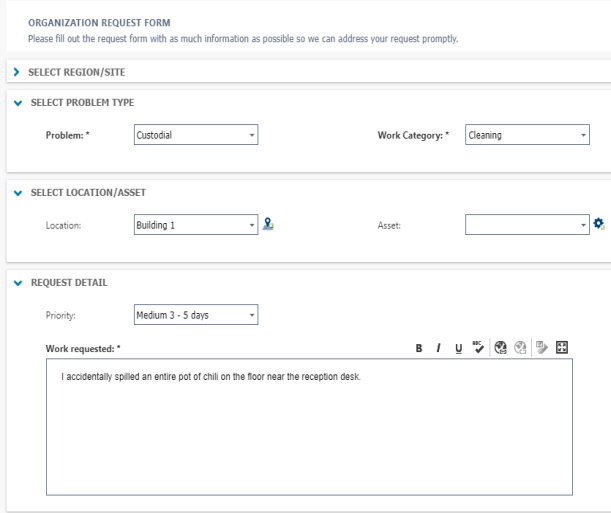Open the Location dropdown showing Building 1
This screenshot has width=611, height=513.
coord(196,225)
